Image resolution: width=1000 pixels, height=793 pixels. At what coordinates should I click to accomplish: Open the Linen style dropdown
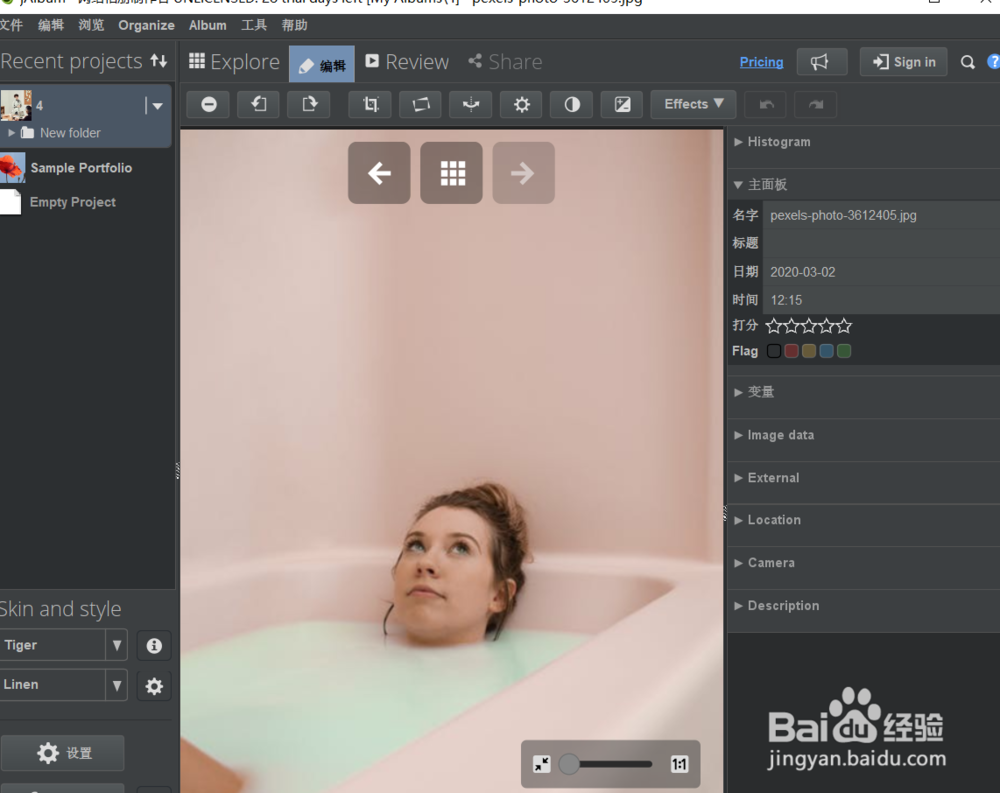tap(117, 685)
